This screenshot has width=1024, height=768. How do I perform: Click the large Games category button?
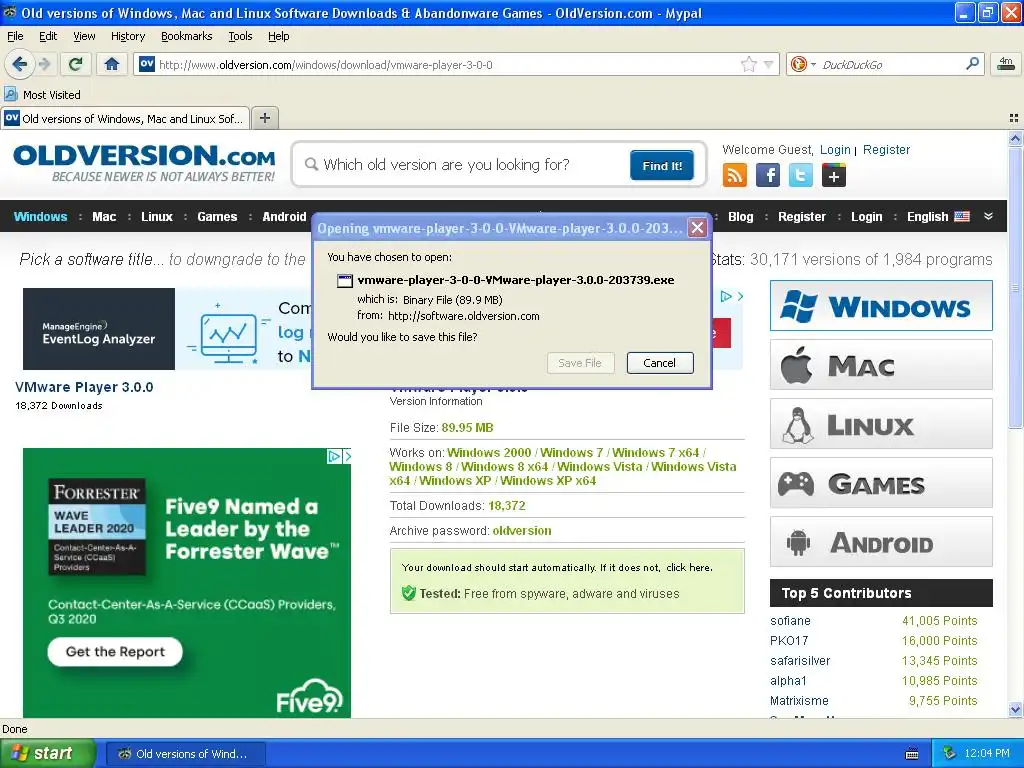[881, 483]
